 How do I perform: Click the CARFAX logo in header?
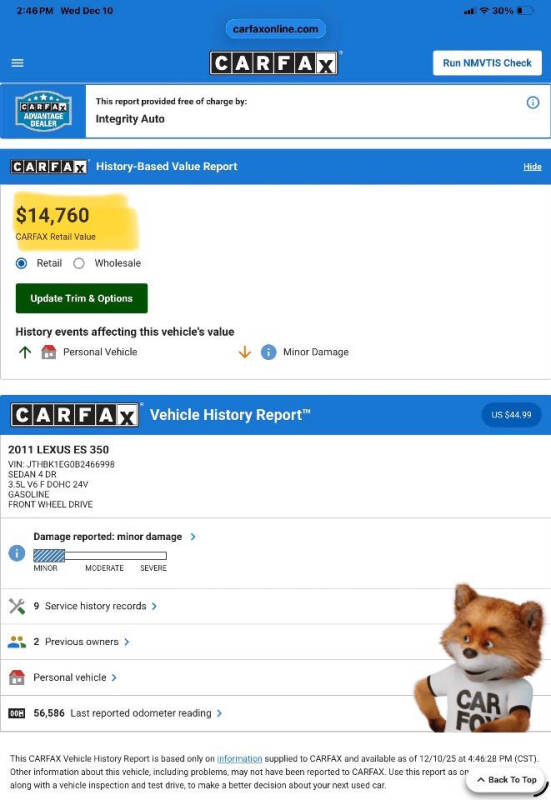point(274,63)
